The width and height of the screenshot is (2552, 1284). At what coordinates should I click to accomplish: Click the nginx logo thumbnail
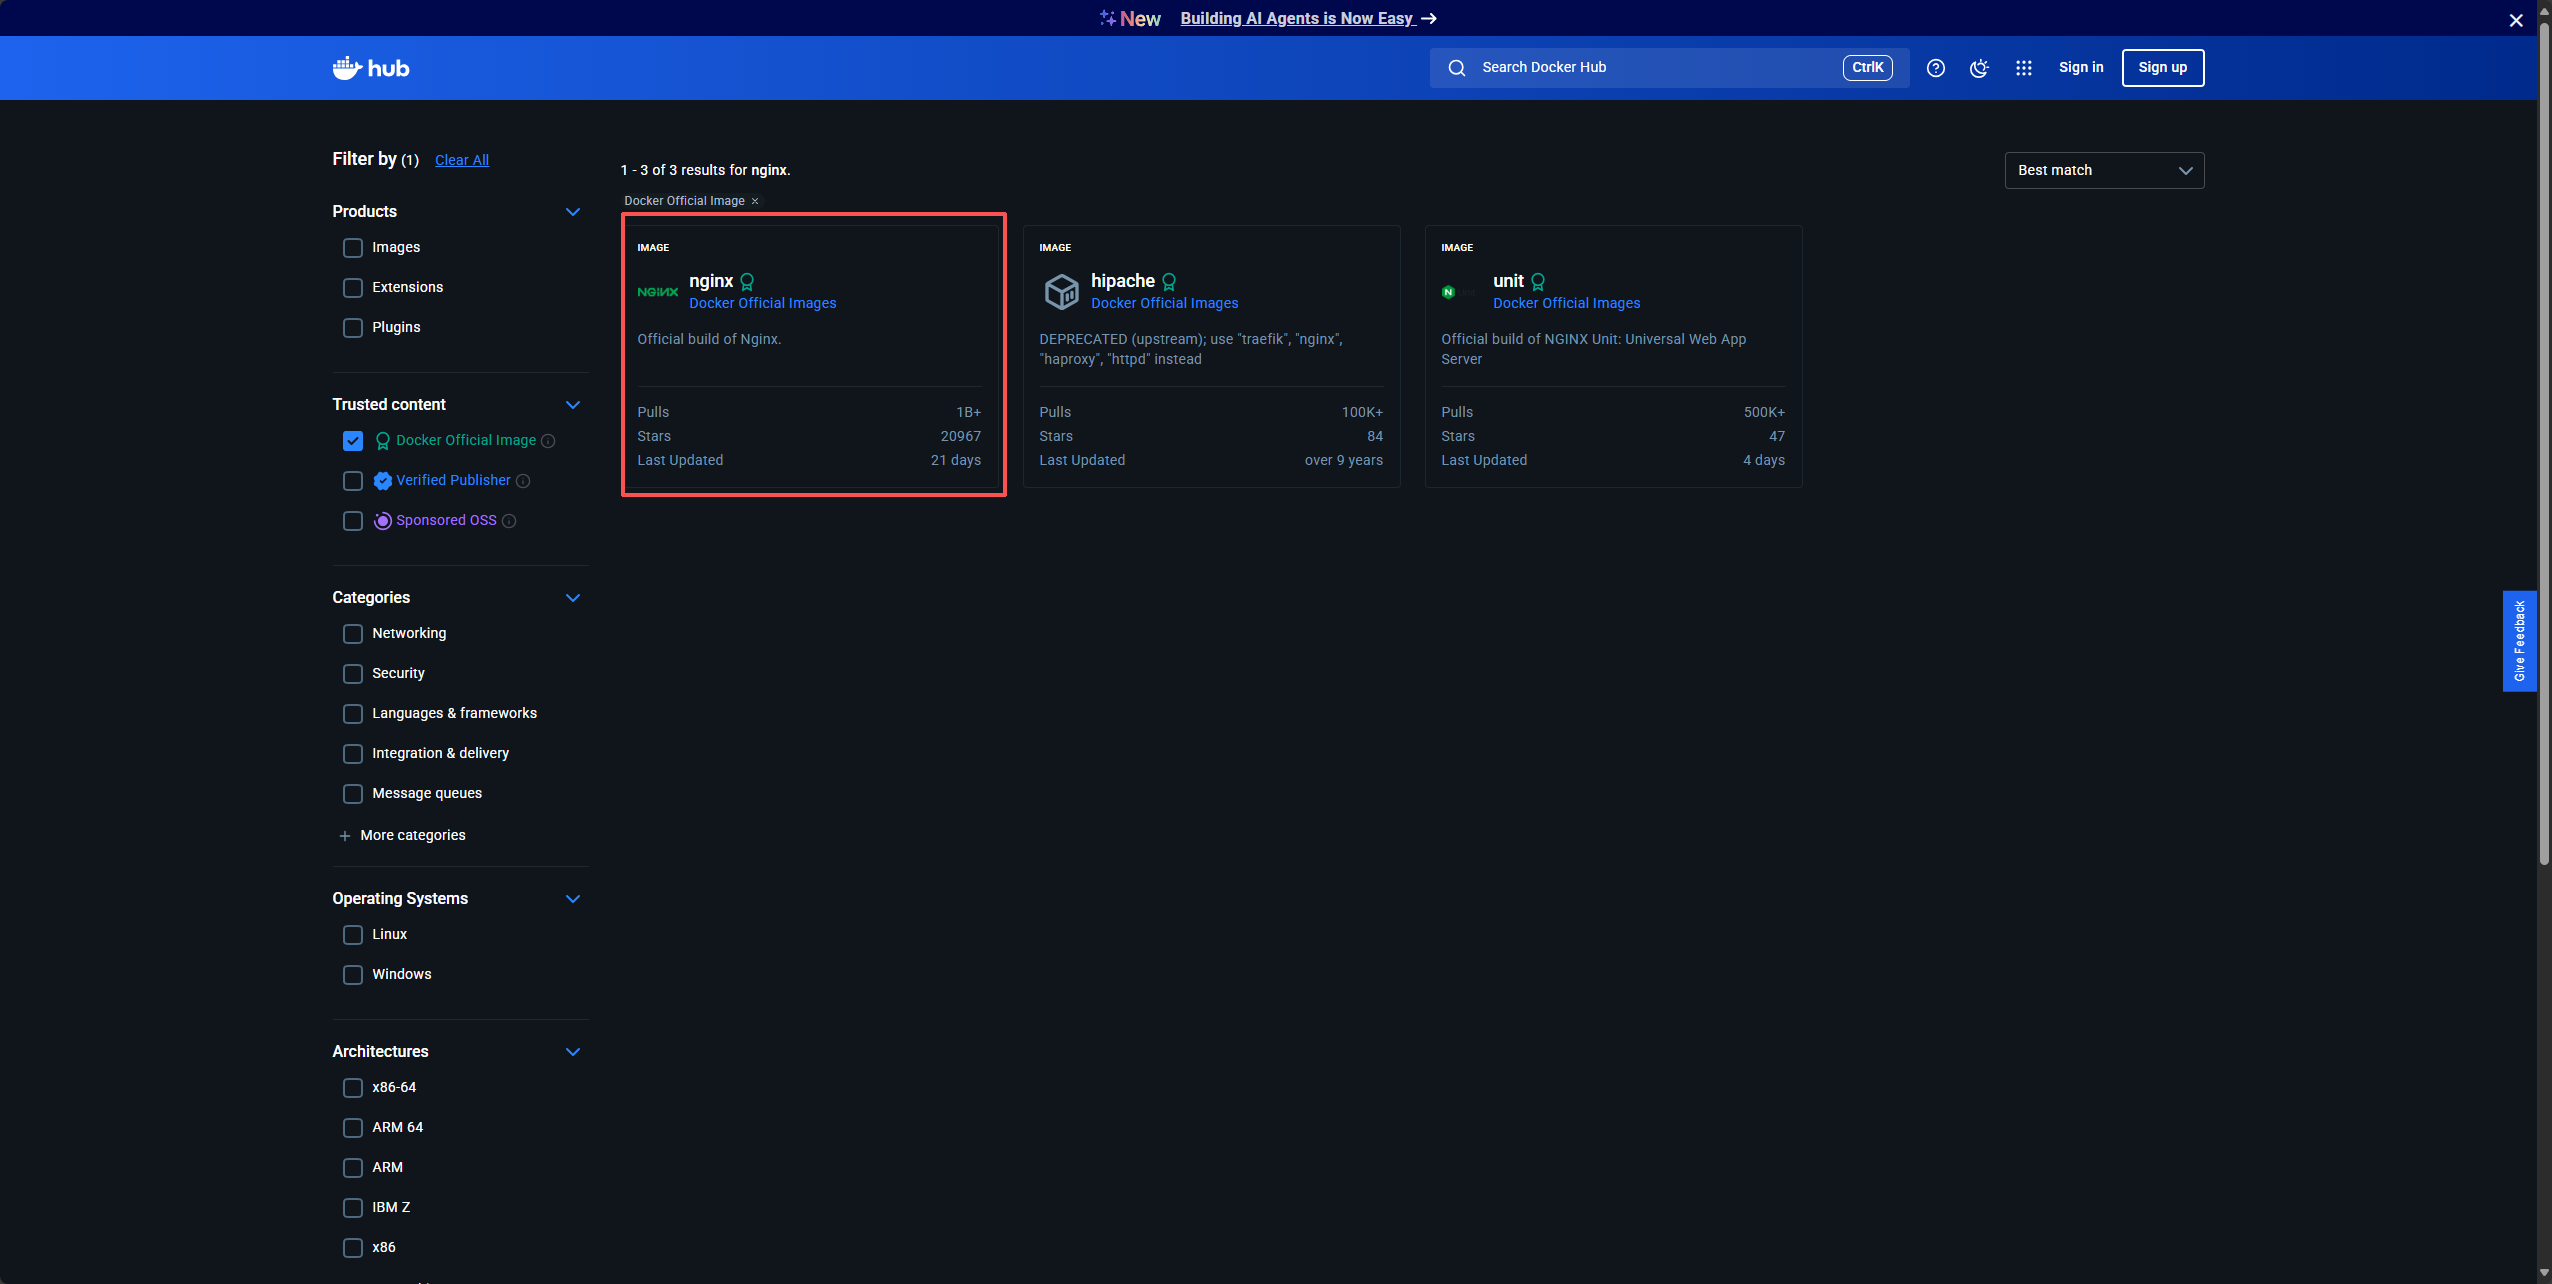coord(658,292)
